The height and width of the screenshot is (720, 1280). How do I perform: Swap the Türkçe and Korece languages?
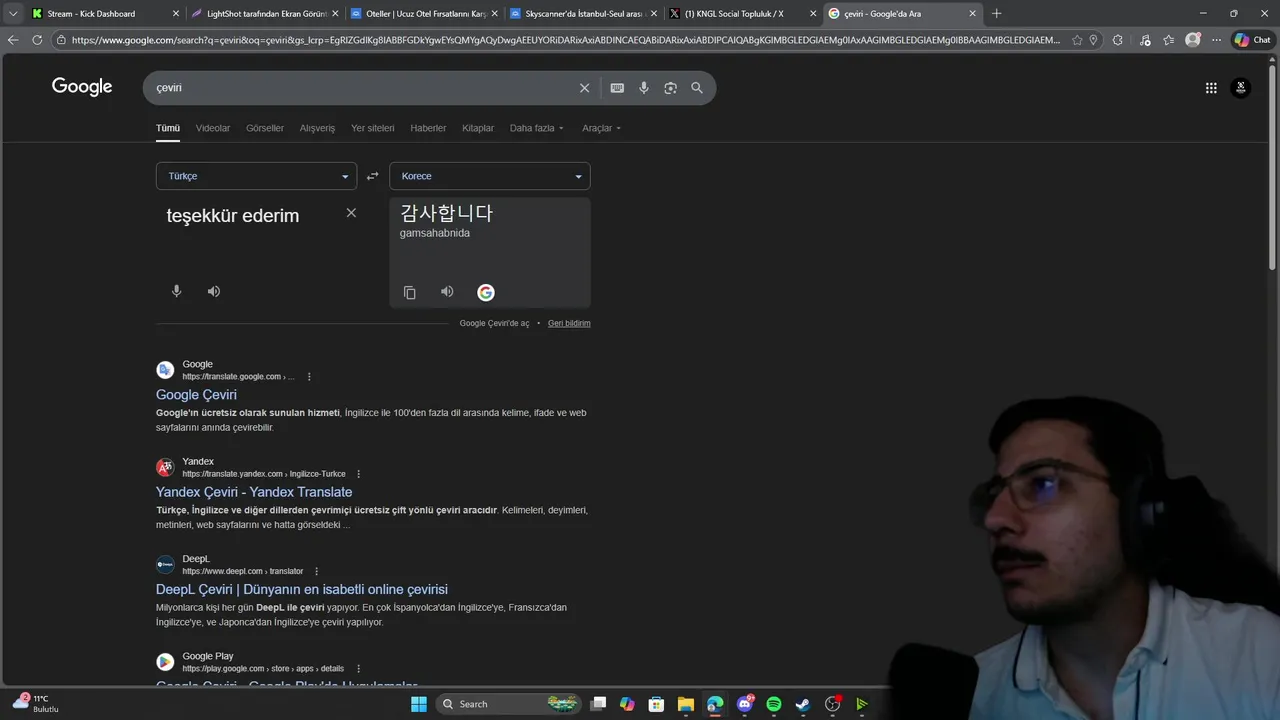[373, 176]
